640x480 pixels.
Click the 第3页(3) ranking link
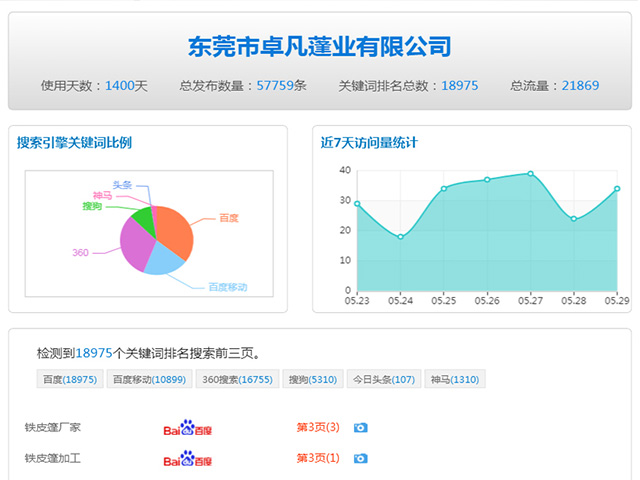[318, 428]
